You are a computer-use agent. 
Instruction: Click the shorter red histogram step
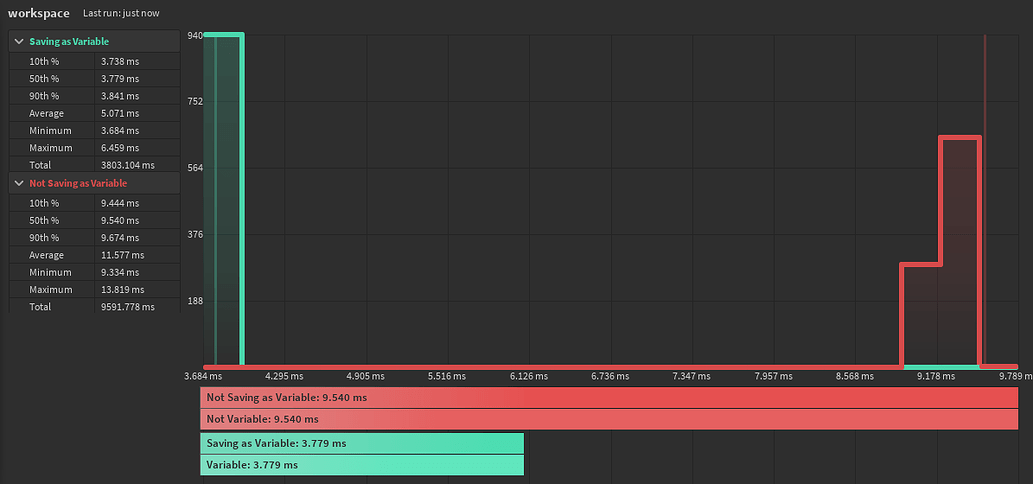(921, 315)
